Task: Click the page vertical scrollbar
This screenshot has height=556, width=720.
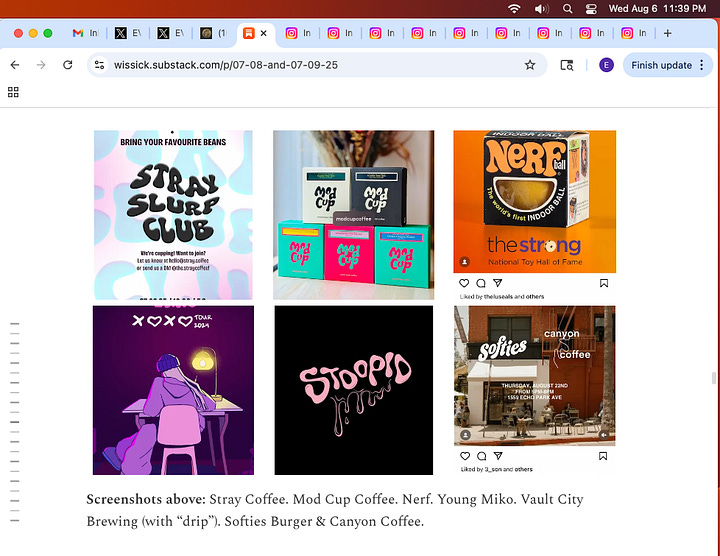Action: pyautogui.click(x=713, y=378)
